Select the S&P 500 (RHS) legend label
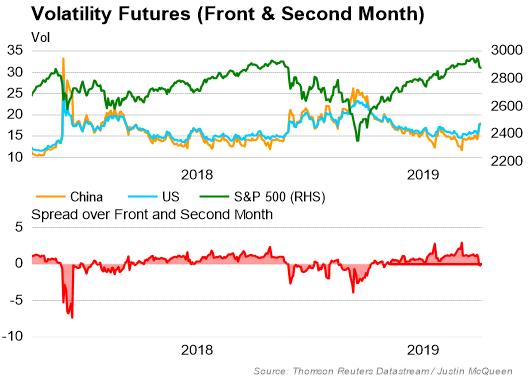The image size is (529, 378). pos(280,197)
